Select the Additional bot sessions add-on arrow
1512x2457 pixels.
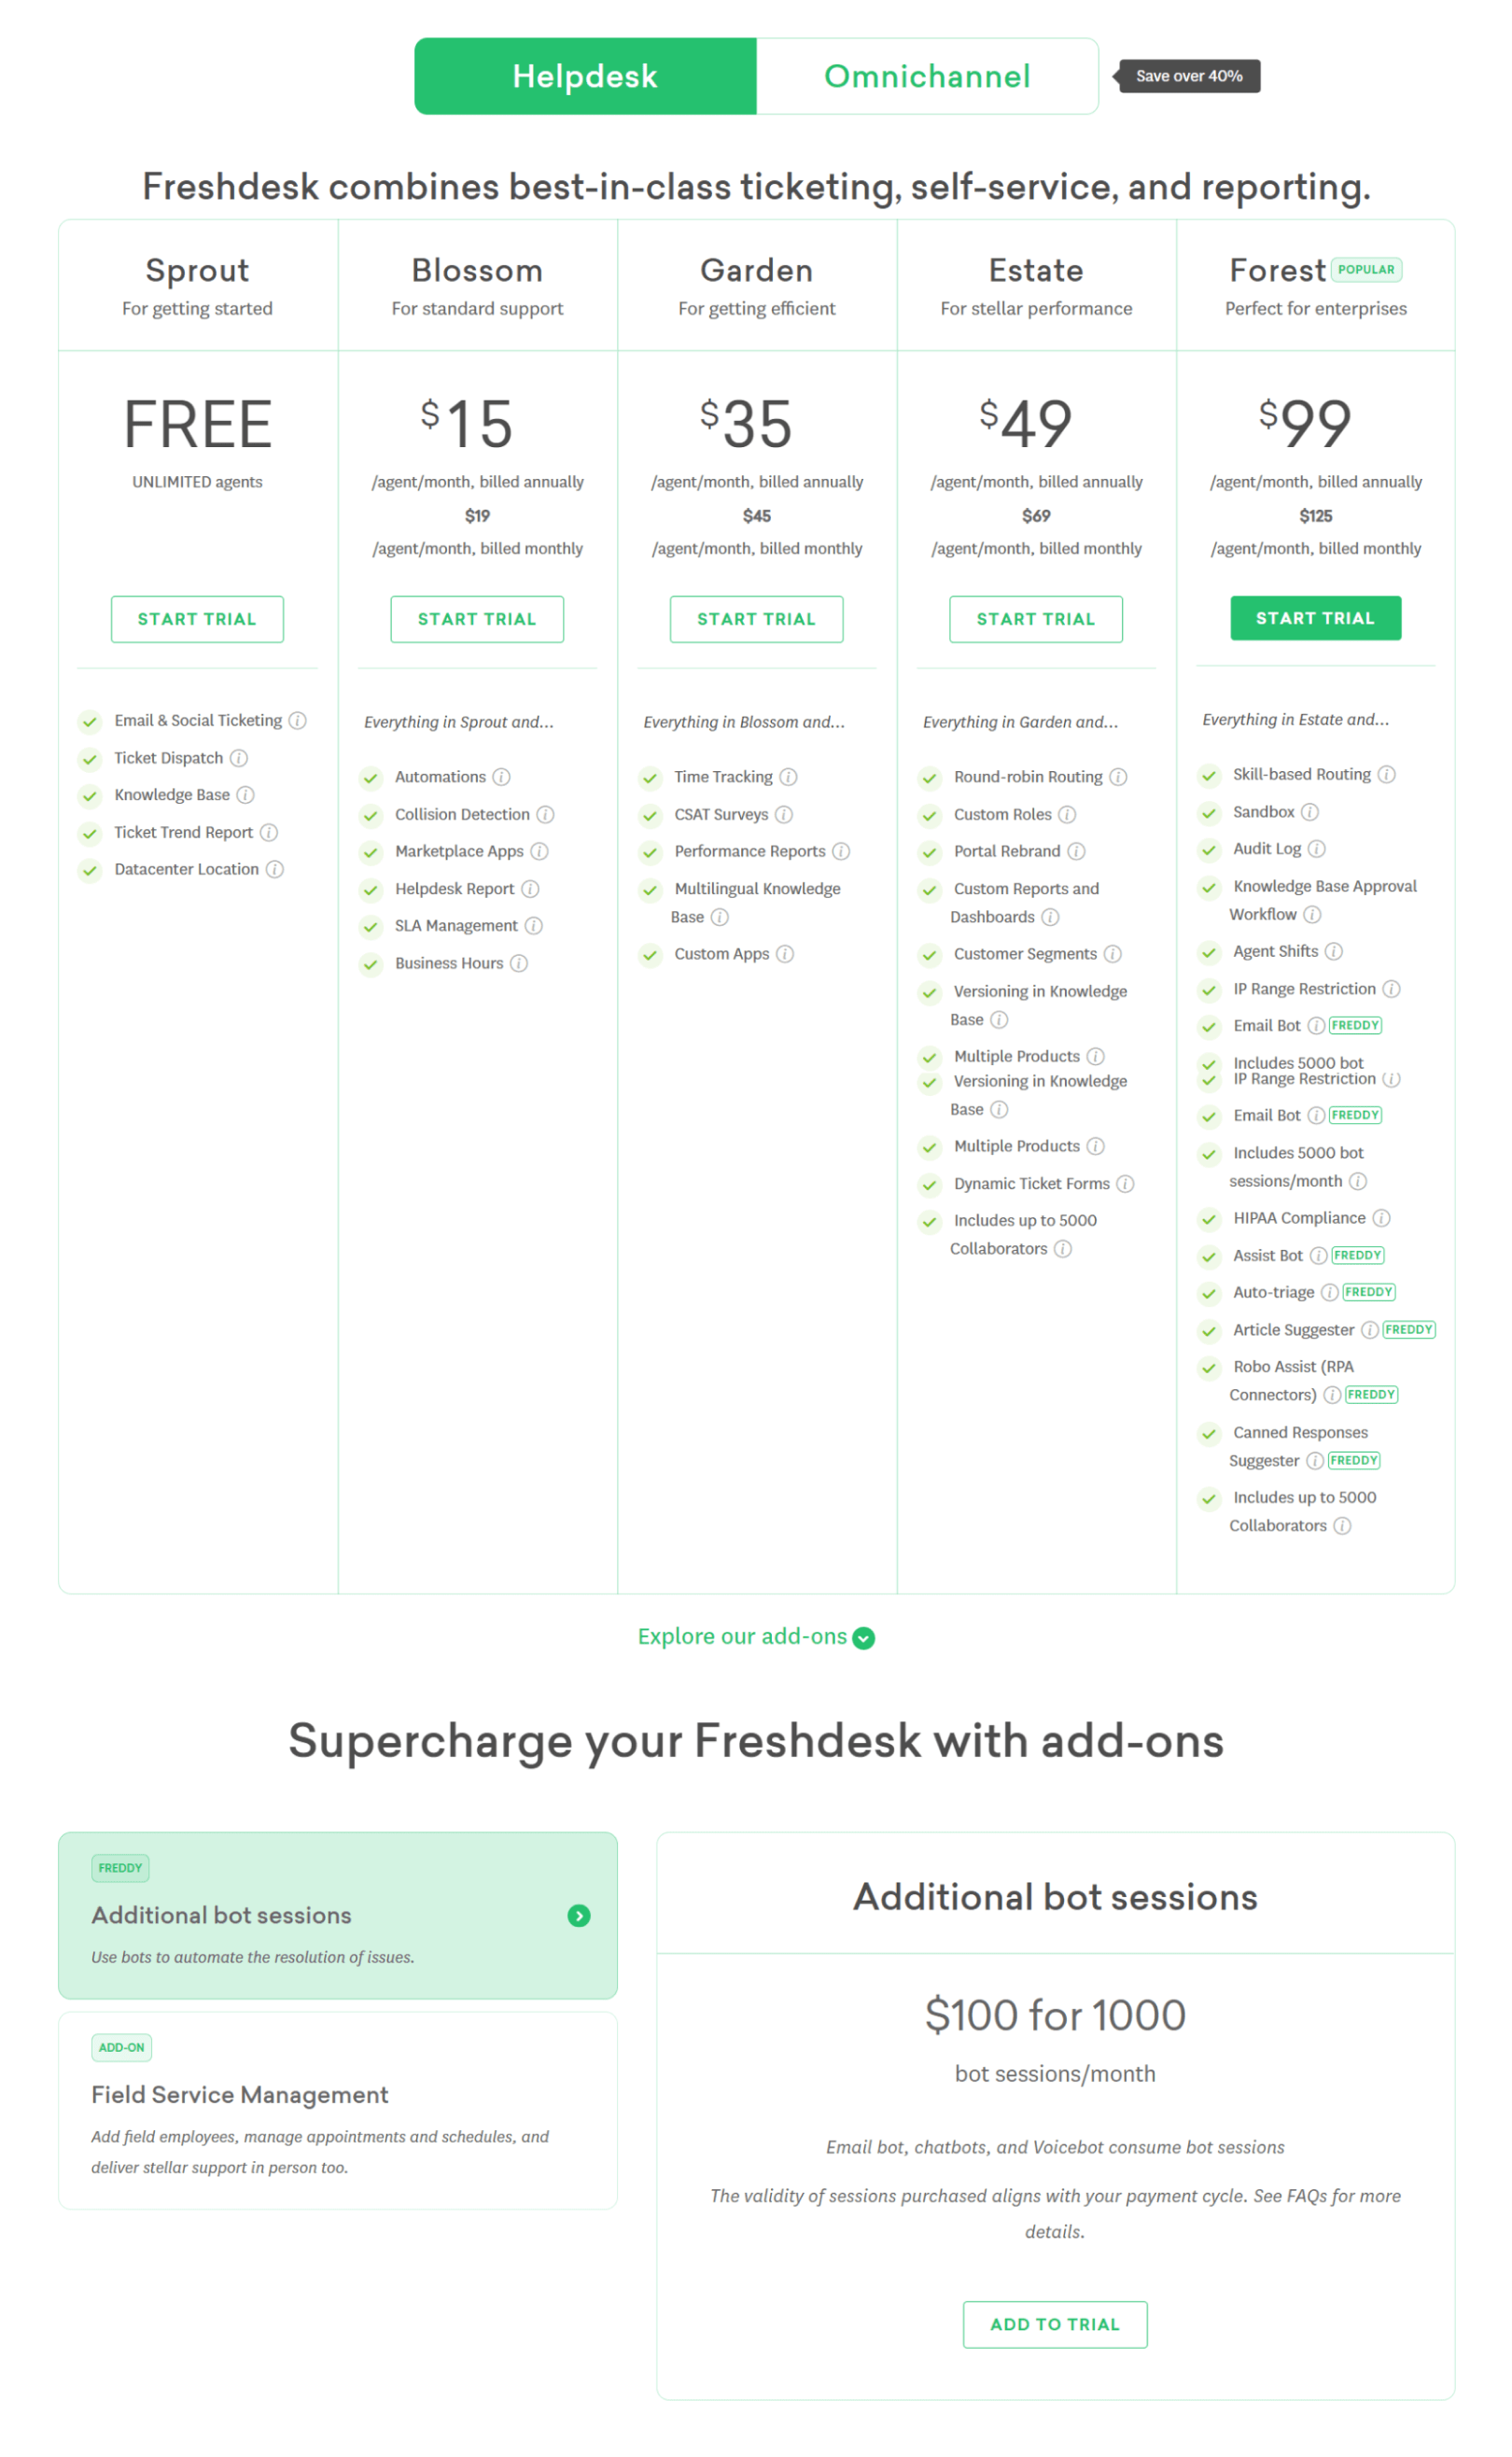[578, 1916]
